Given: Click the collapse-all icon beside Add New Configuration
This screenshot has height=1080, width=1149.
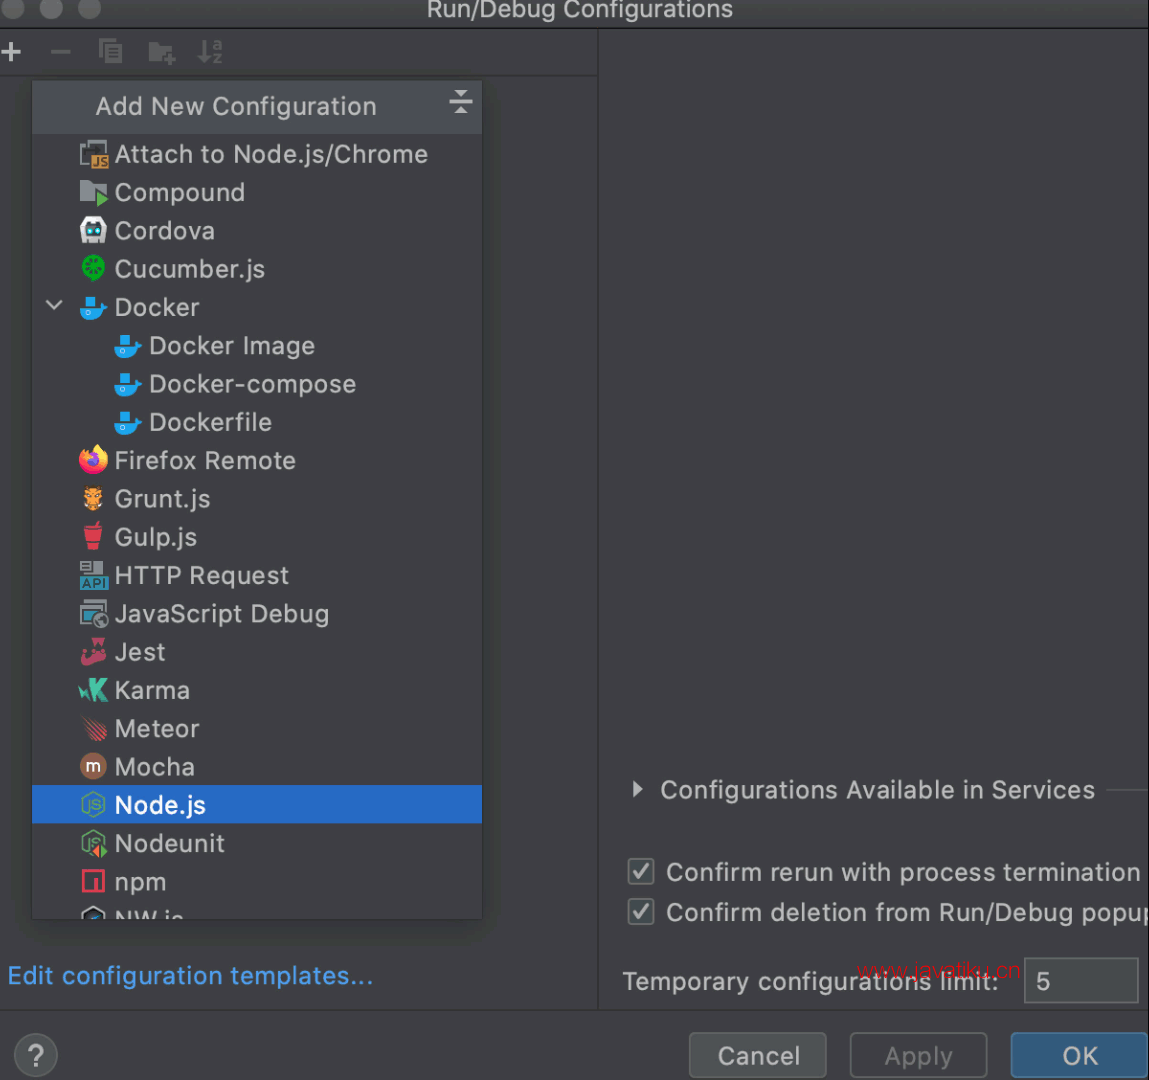Looking at the screenshot, I should point(460,102).
